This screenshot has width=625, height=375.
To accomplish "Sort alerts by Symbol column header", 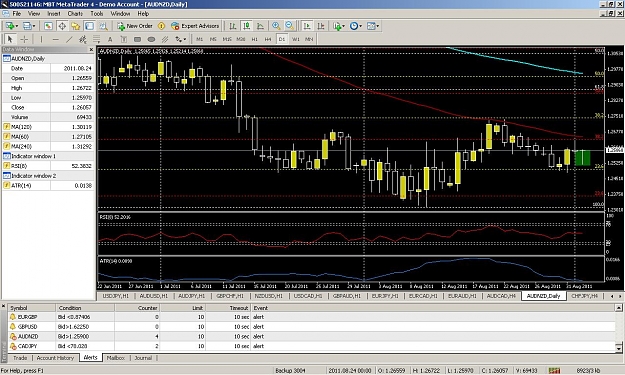I will [x=32, y=308].
